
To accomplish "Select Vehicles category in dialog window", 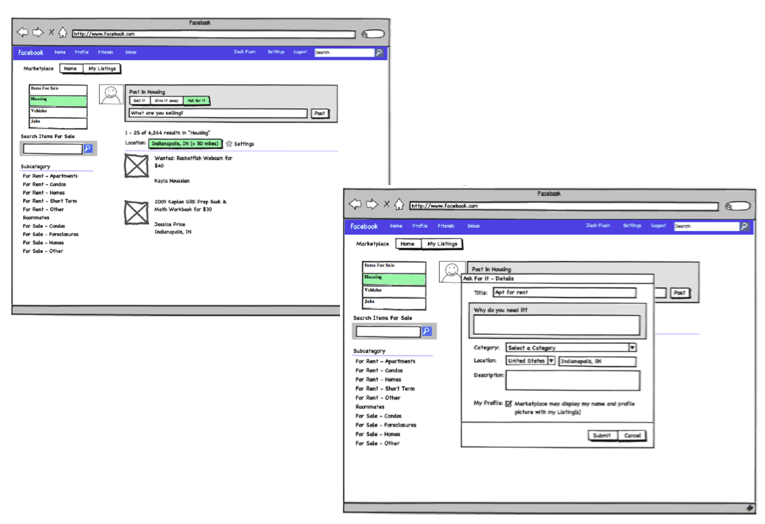I will 394,292.
